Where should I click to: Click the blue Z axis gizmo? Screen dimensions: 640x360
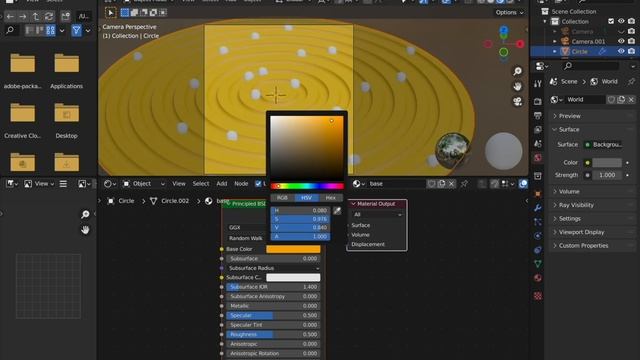pos(504,30)
